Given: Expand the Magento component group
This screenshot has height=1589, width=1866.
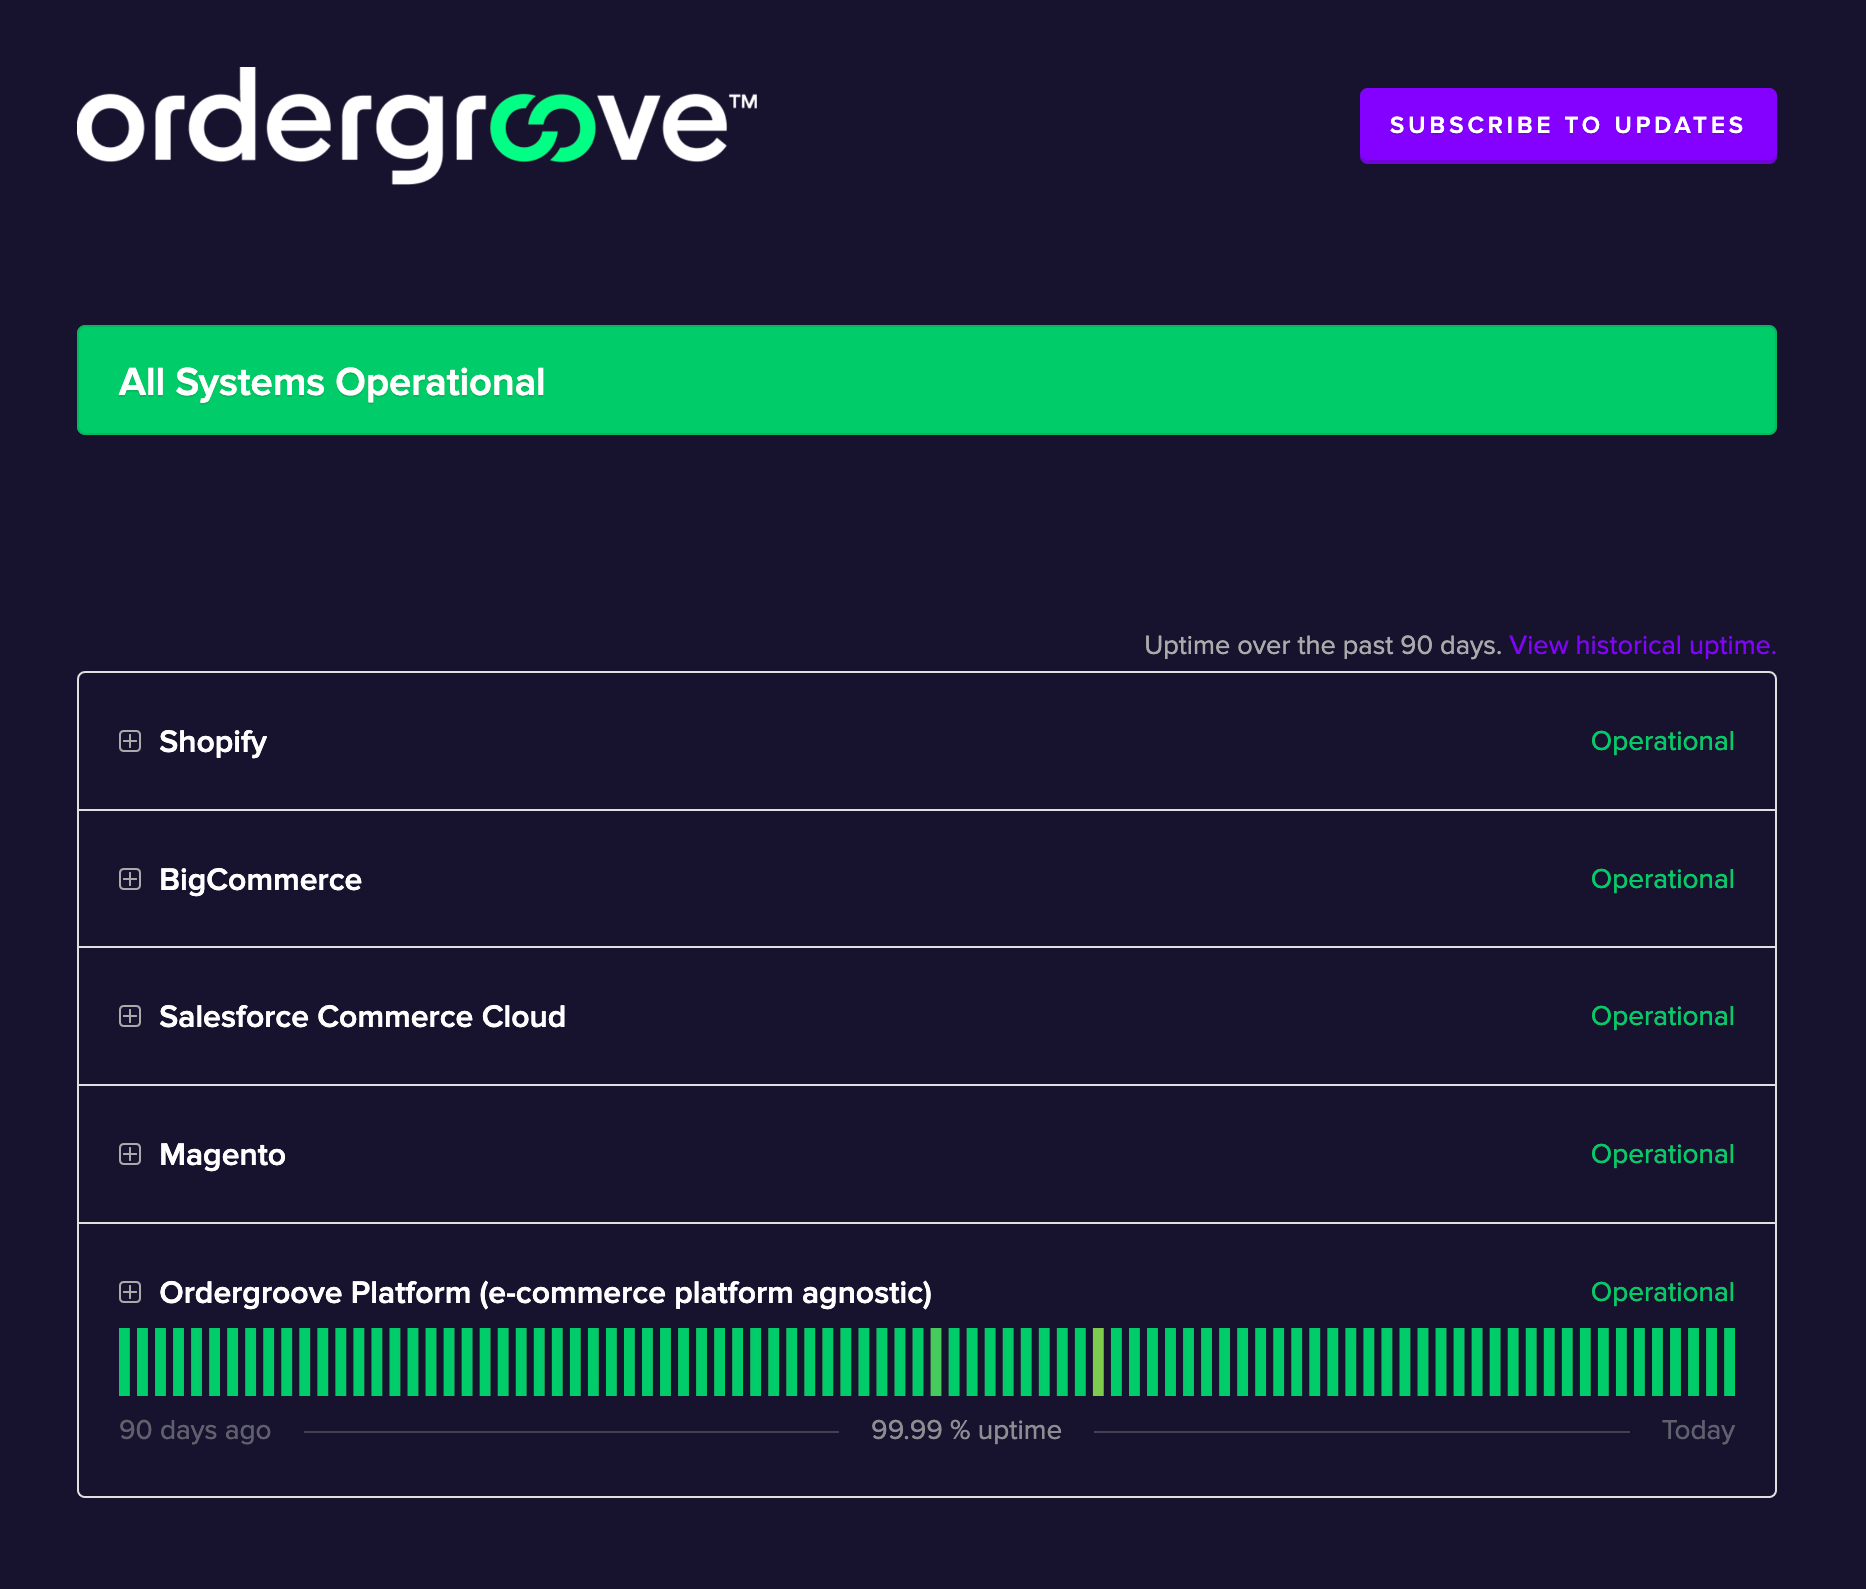Looking at the screenshot, I should click(130, 1154).
